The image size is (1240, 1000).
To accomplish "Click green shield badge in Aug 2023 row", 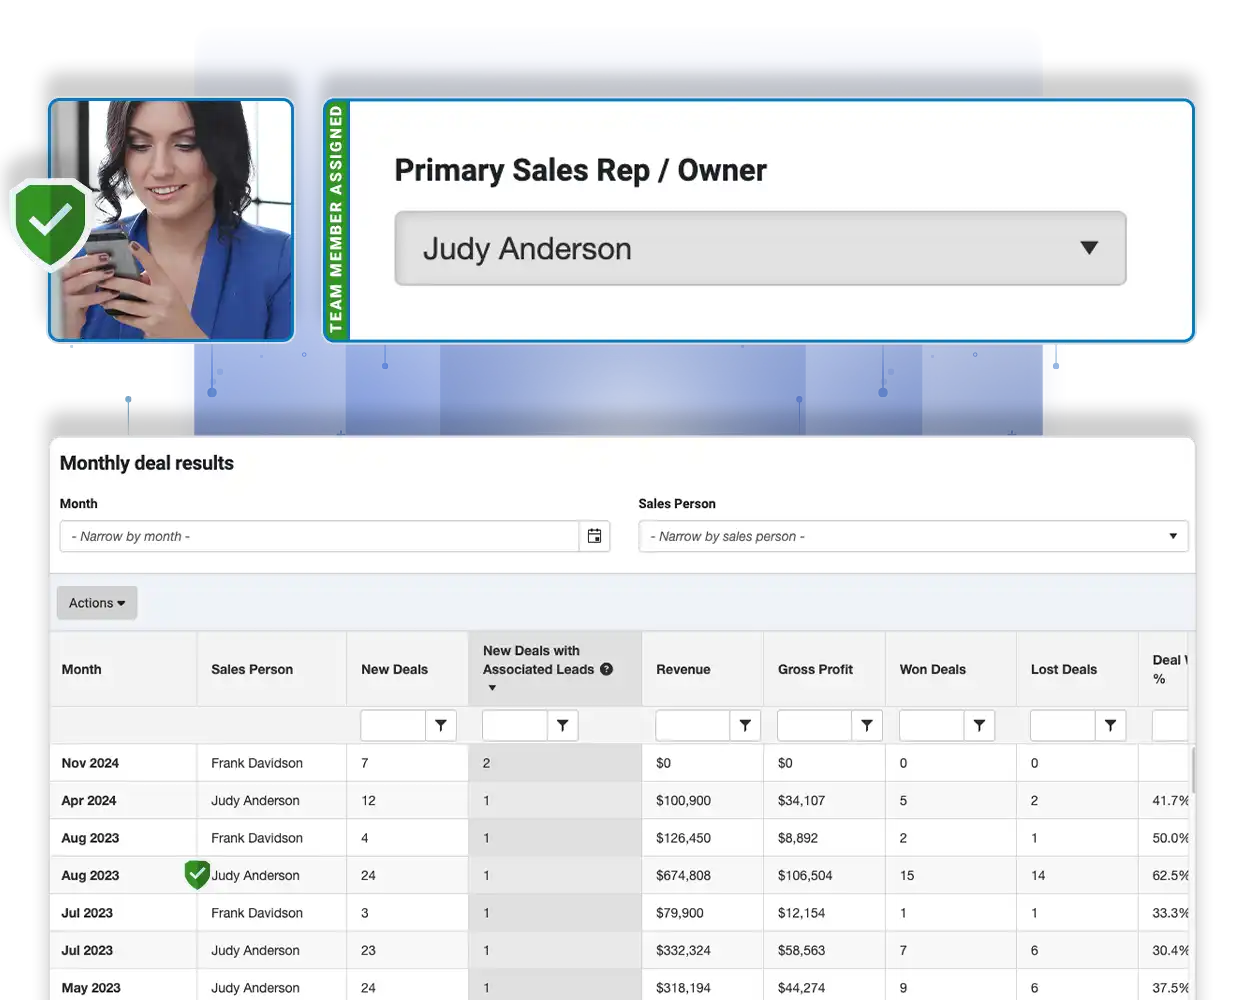I will [197, 874].
